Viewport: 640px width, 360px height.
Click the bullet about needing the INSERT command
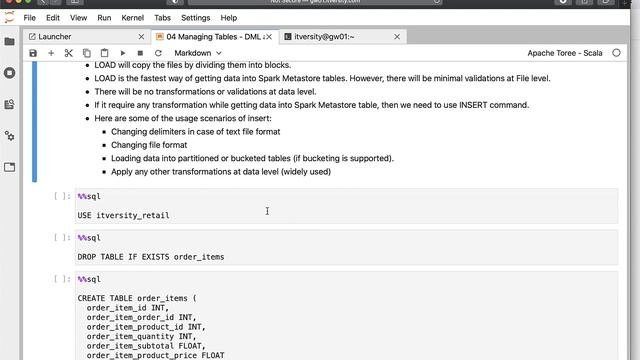(311, 105)
